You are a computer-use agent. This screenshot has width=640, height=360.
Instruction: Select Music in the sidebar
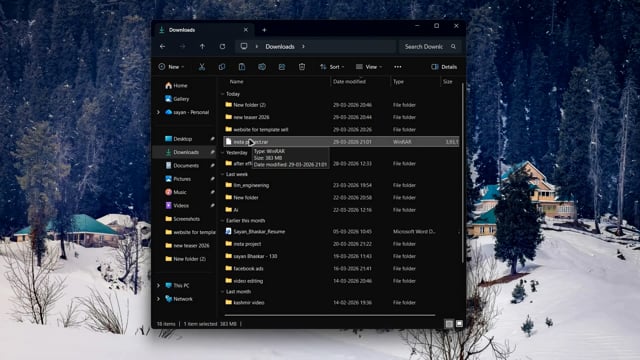(176, 192)
